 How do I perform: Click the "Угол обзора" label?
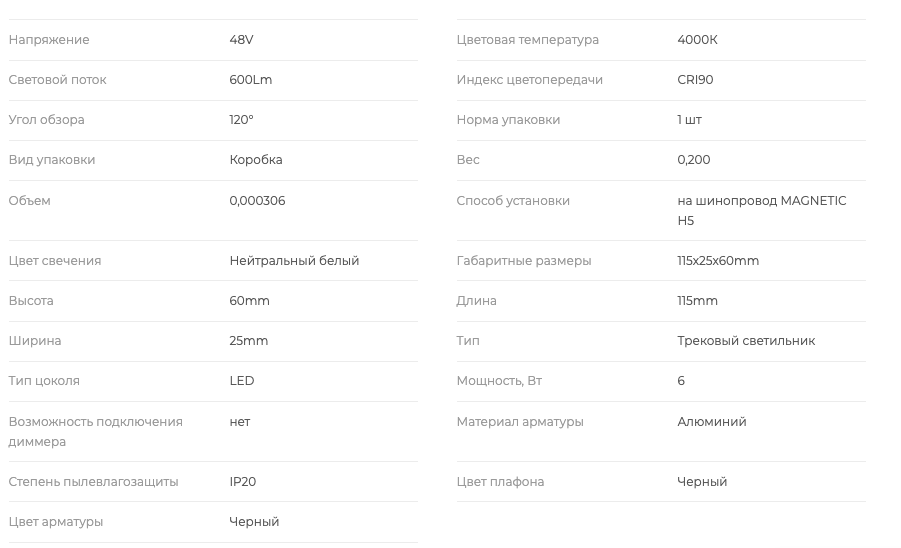pos(46,120)
